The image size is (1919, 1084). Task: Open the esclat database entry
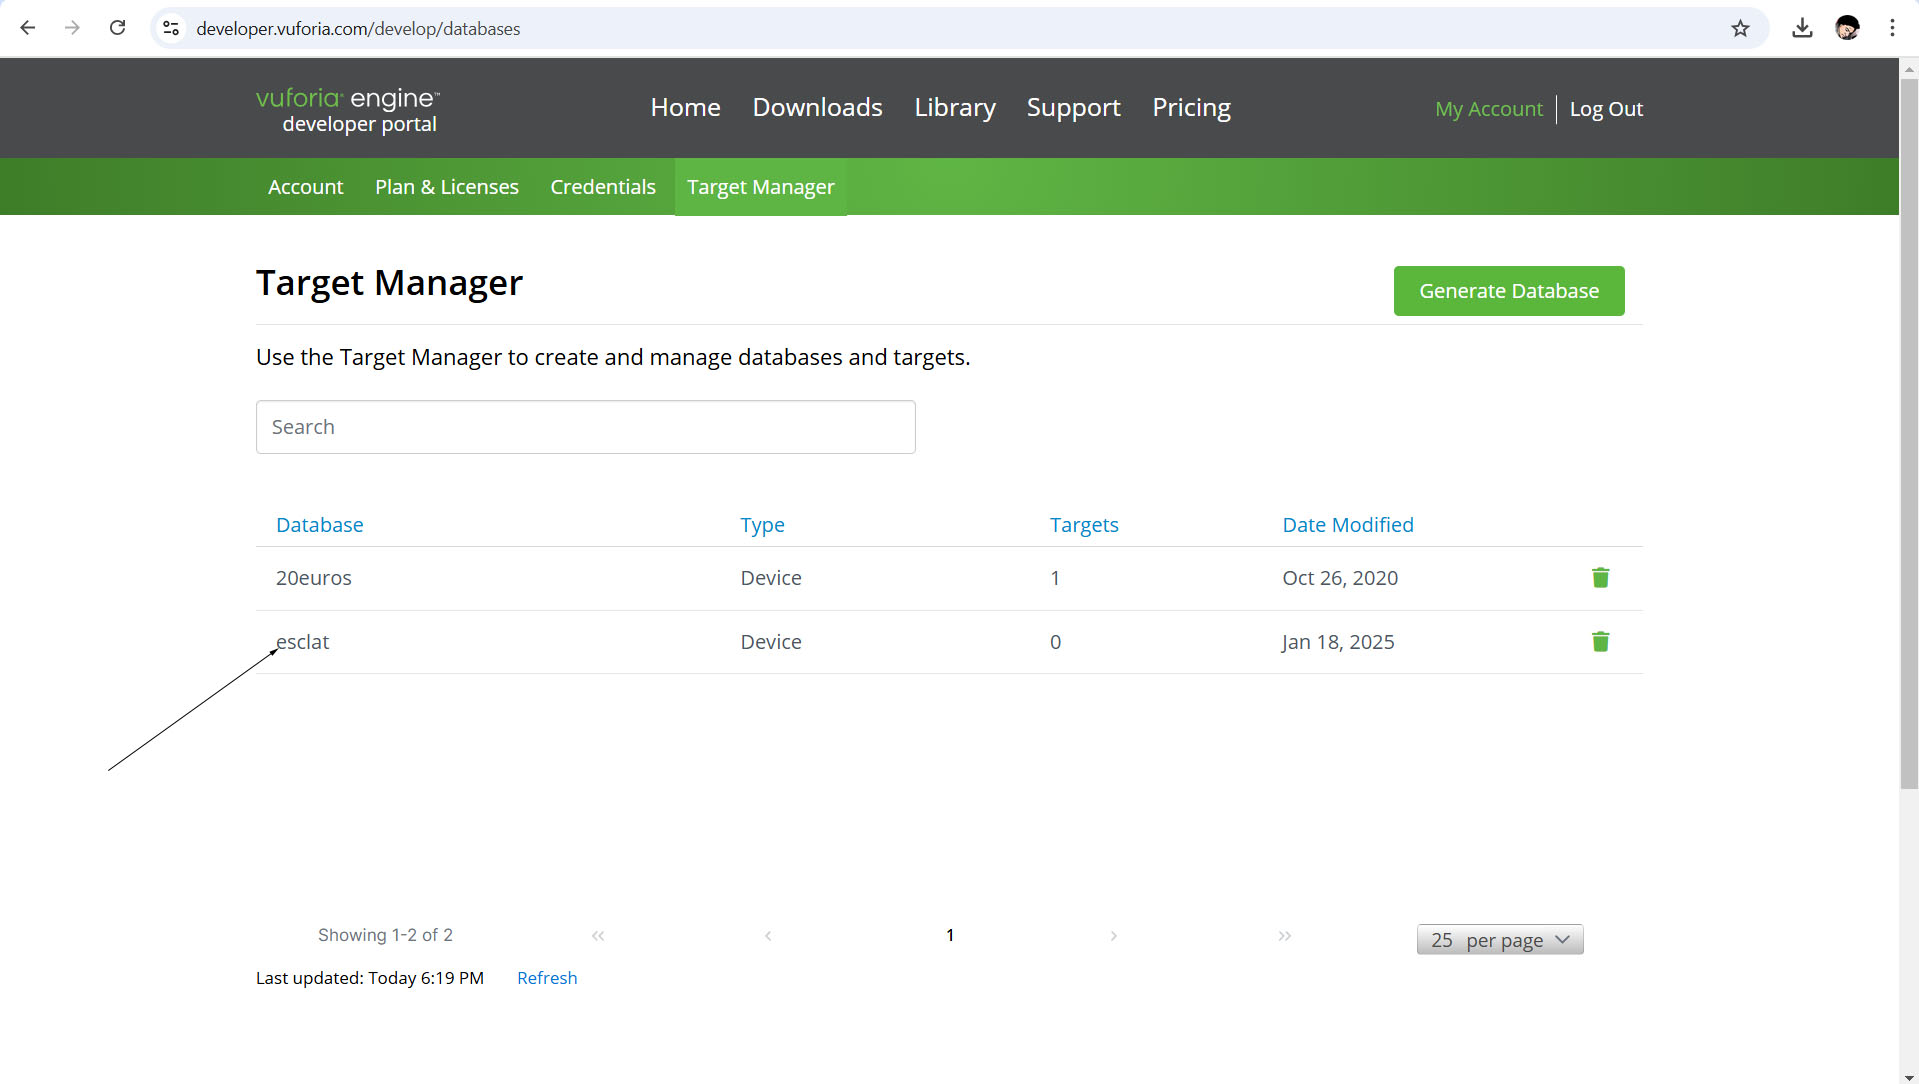[303, 642]
